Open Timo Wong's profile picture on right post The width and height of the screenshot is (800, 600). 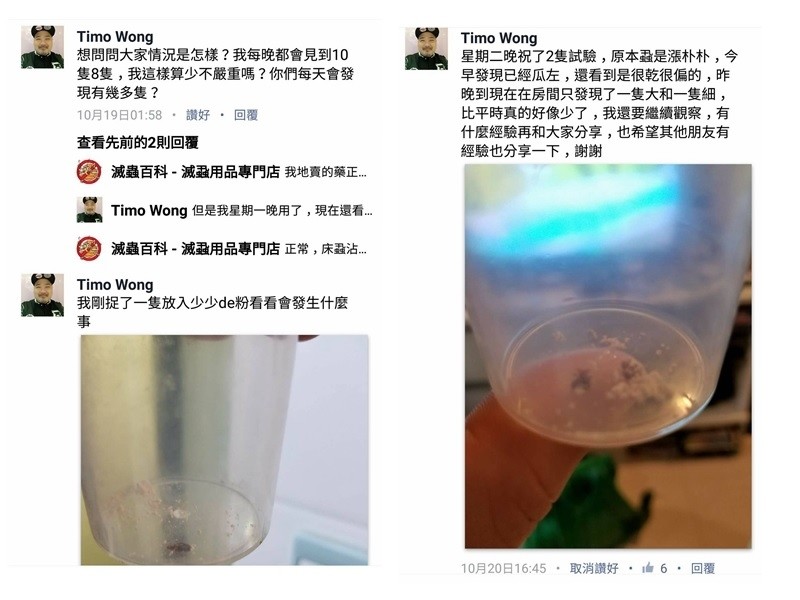coord(427,48)
